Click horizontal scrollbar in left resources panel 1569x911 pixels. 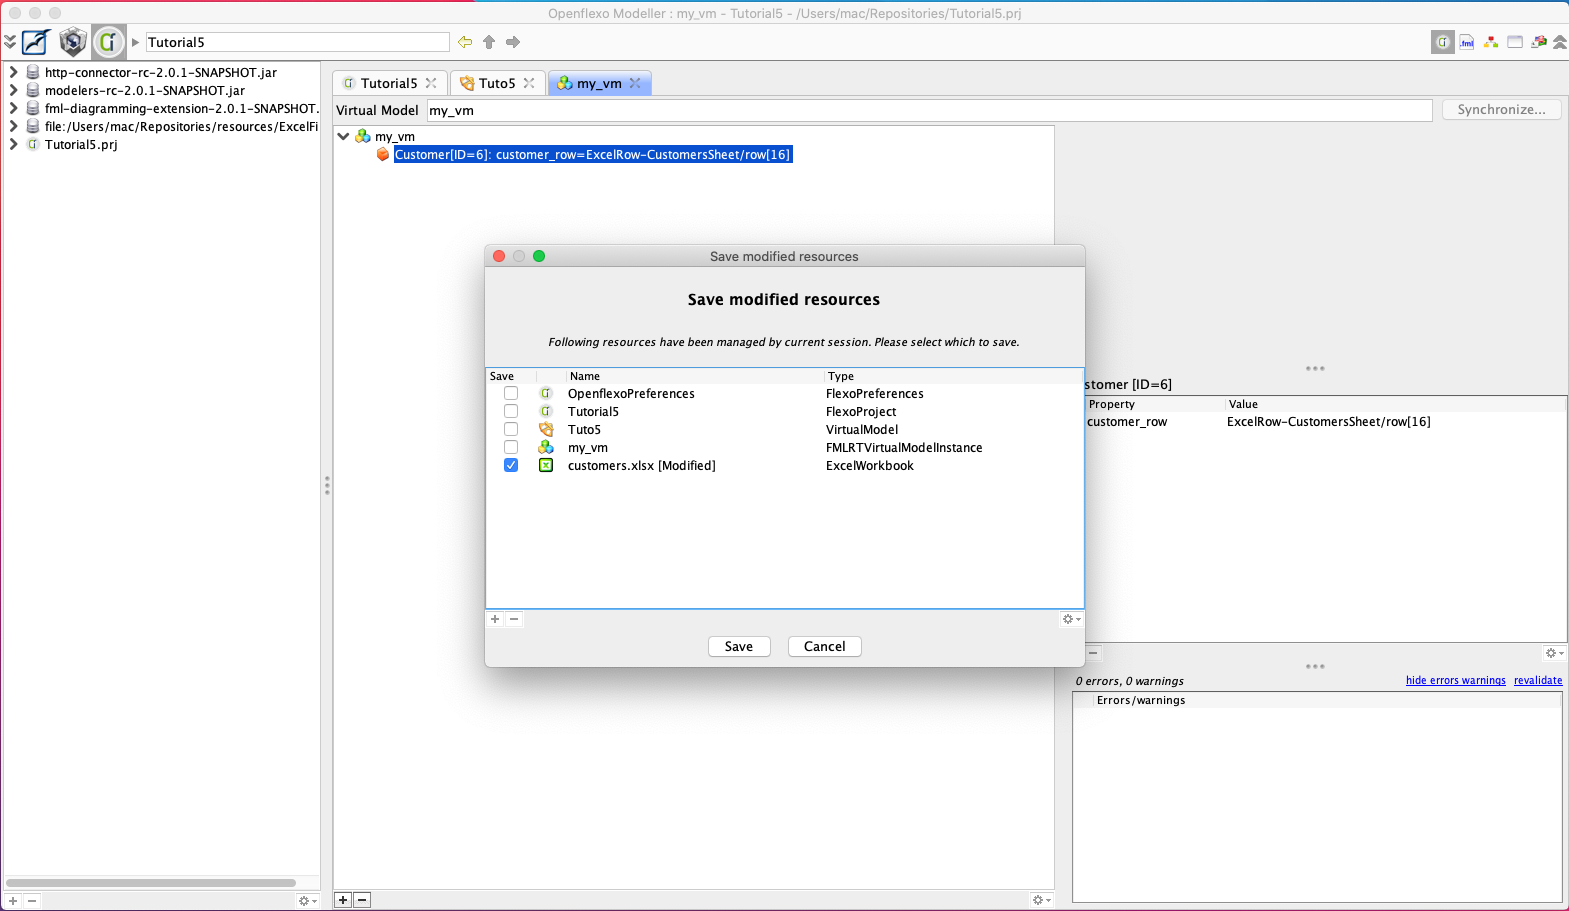(151, 883)
